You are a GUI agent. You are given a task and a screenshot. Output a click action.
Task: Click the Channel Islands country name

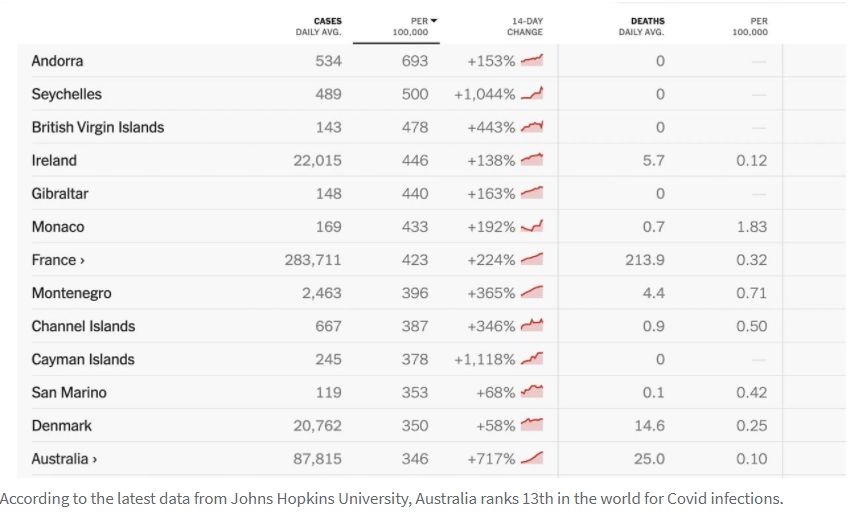click(83, 326)
